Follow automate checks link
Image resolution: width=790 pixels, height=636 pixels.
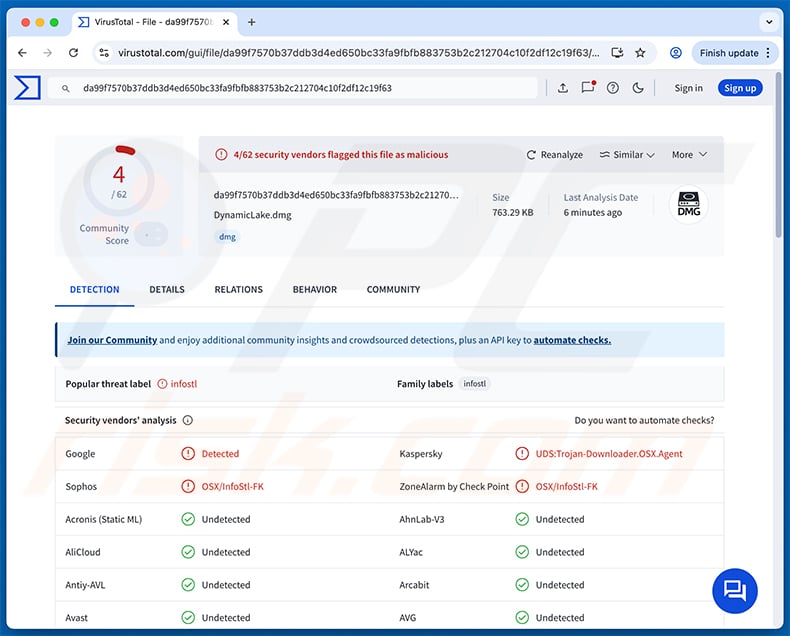tap(572, 340)
